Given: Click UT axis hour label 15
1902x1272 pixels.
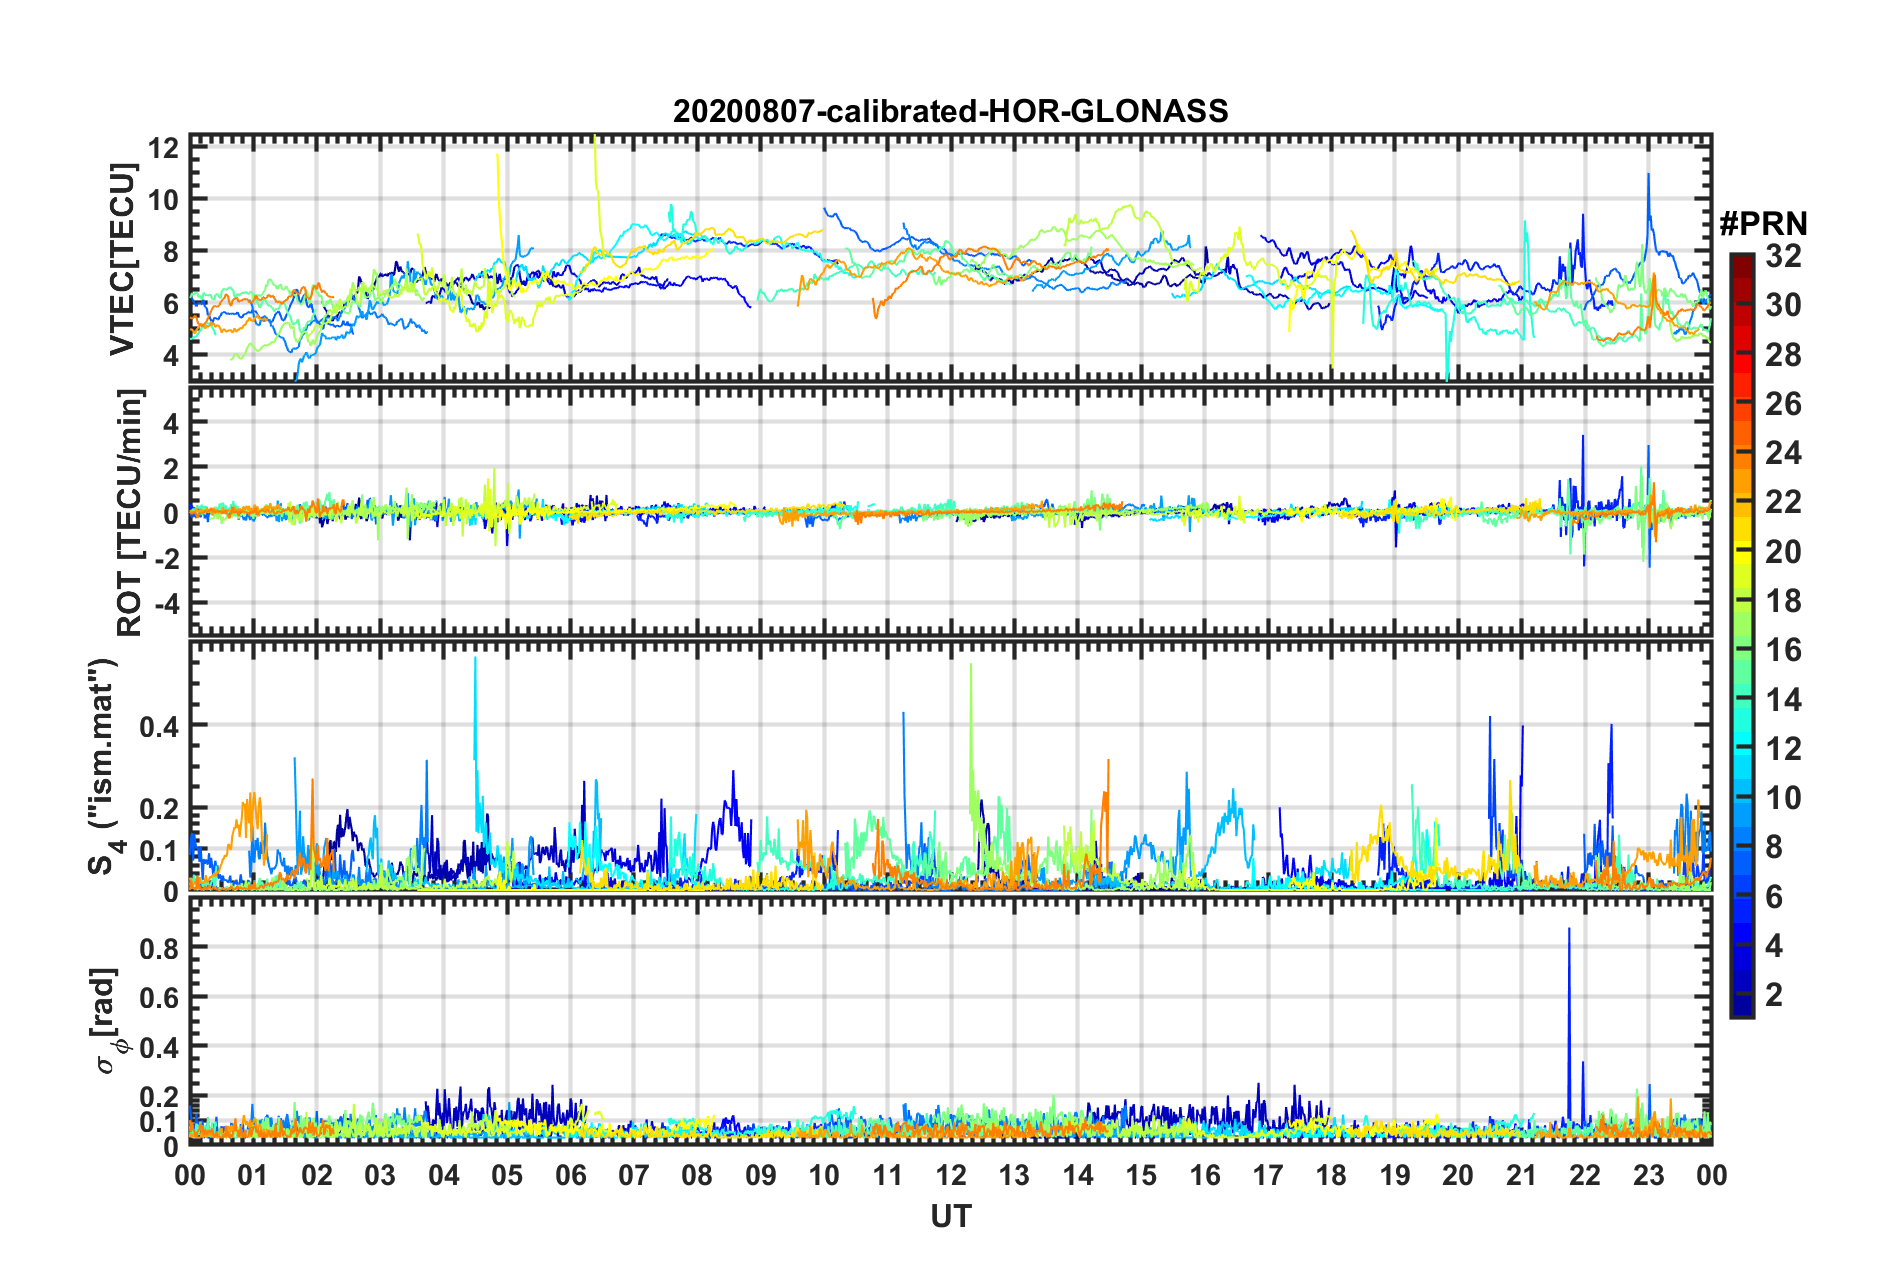Looking at the screenshot, I should [1141, 1175].
